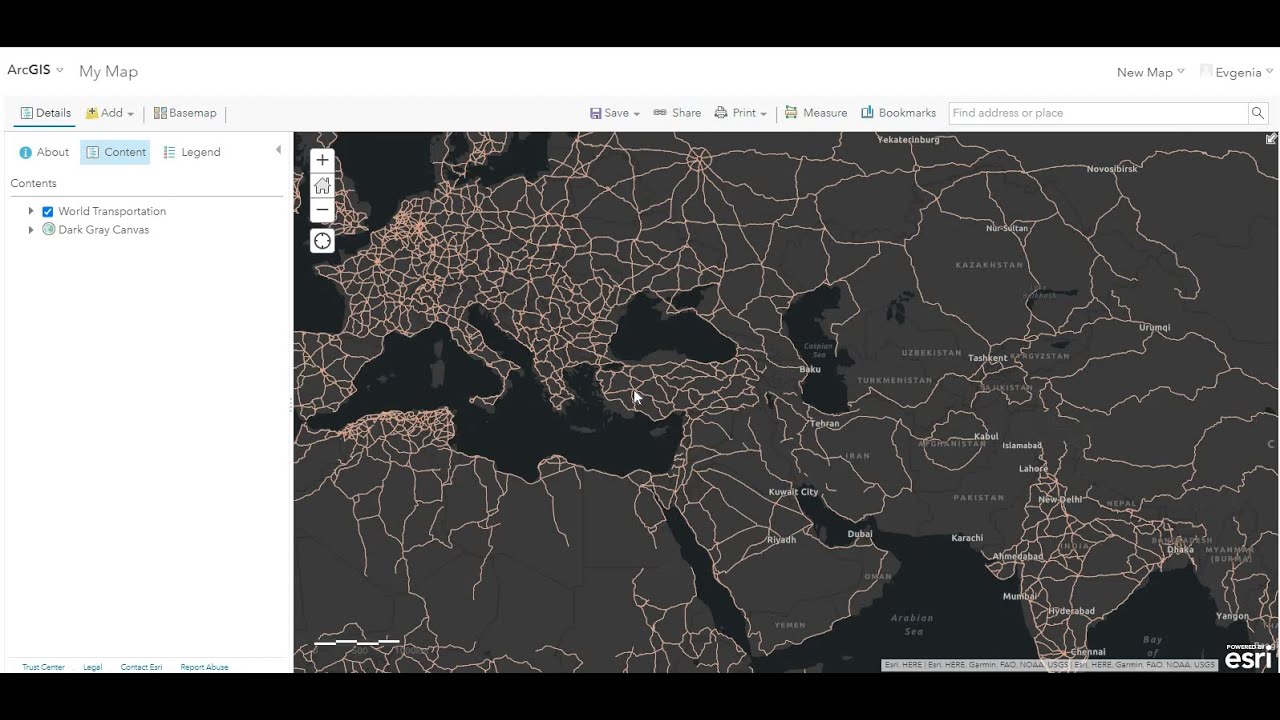Click the map attribution text

coord(1049,665)
